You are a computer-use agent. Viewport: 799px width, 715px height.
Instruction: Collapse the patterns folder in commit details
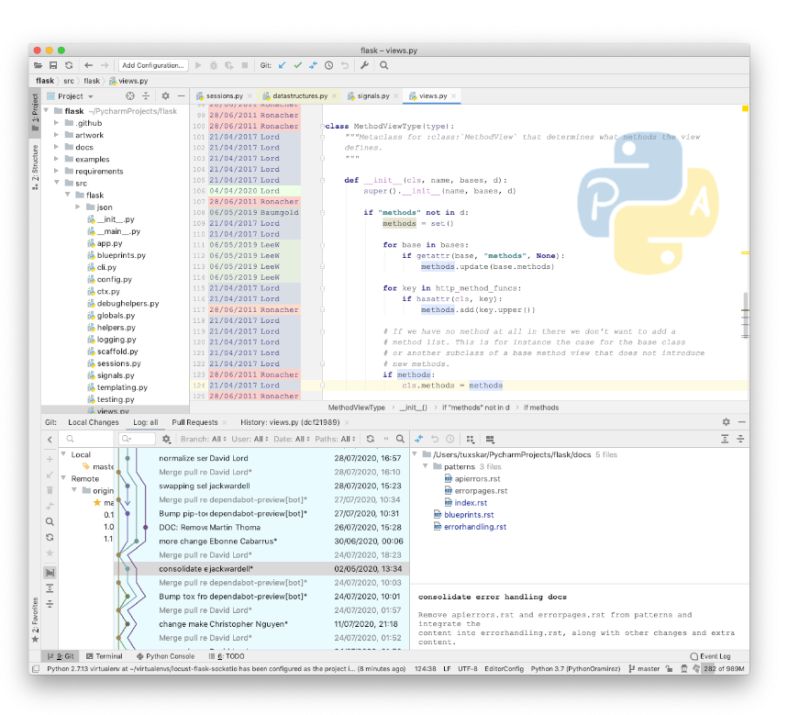tap(425, 466)
